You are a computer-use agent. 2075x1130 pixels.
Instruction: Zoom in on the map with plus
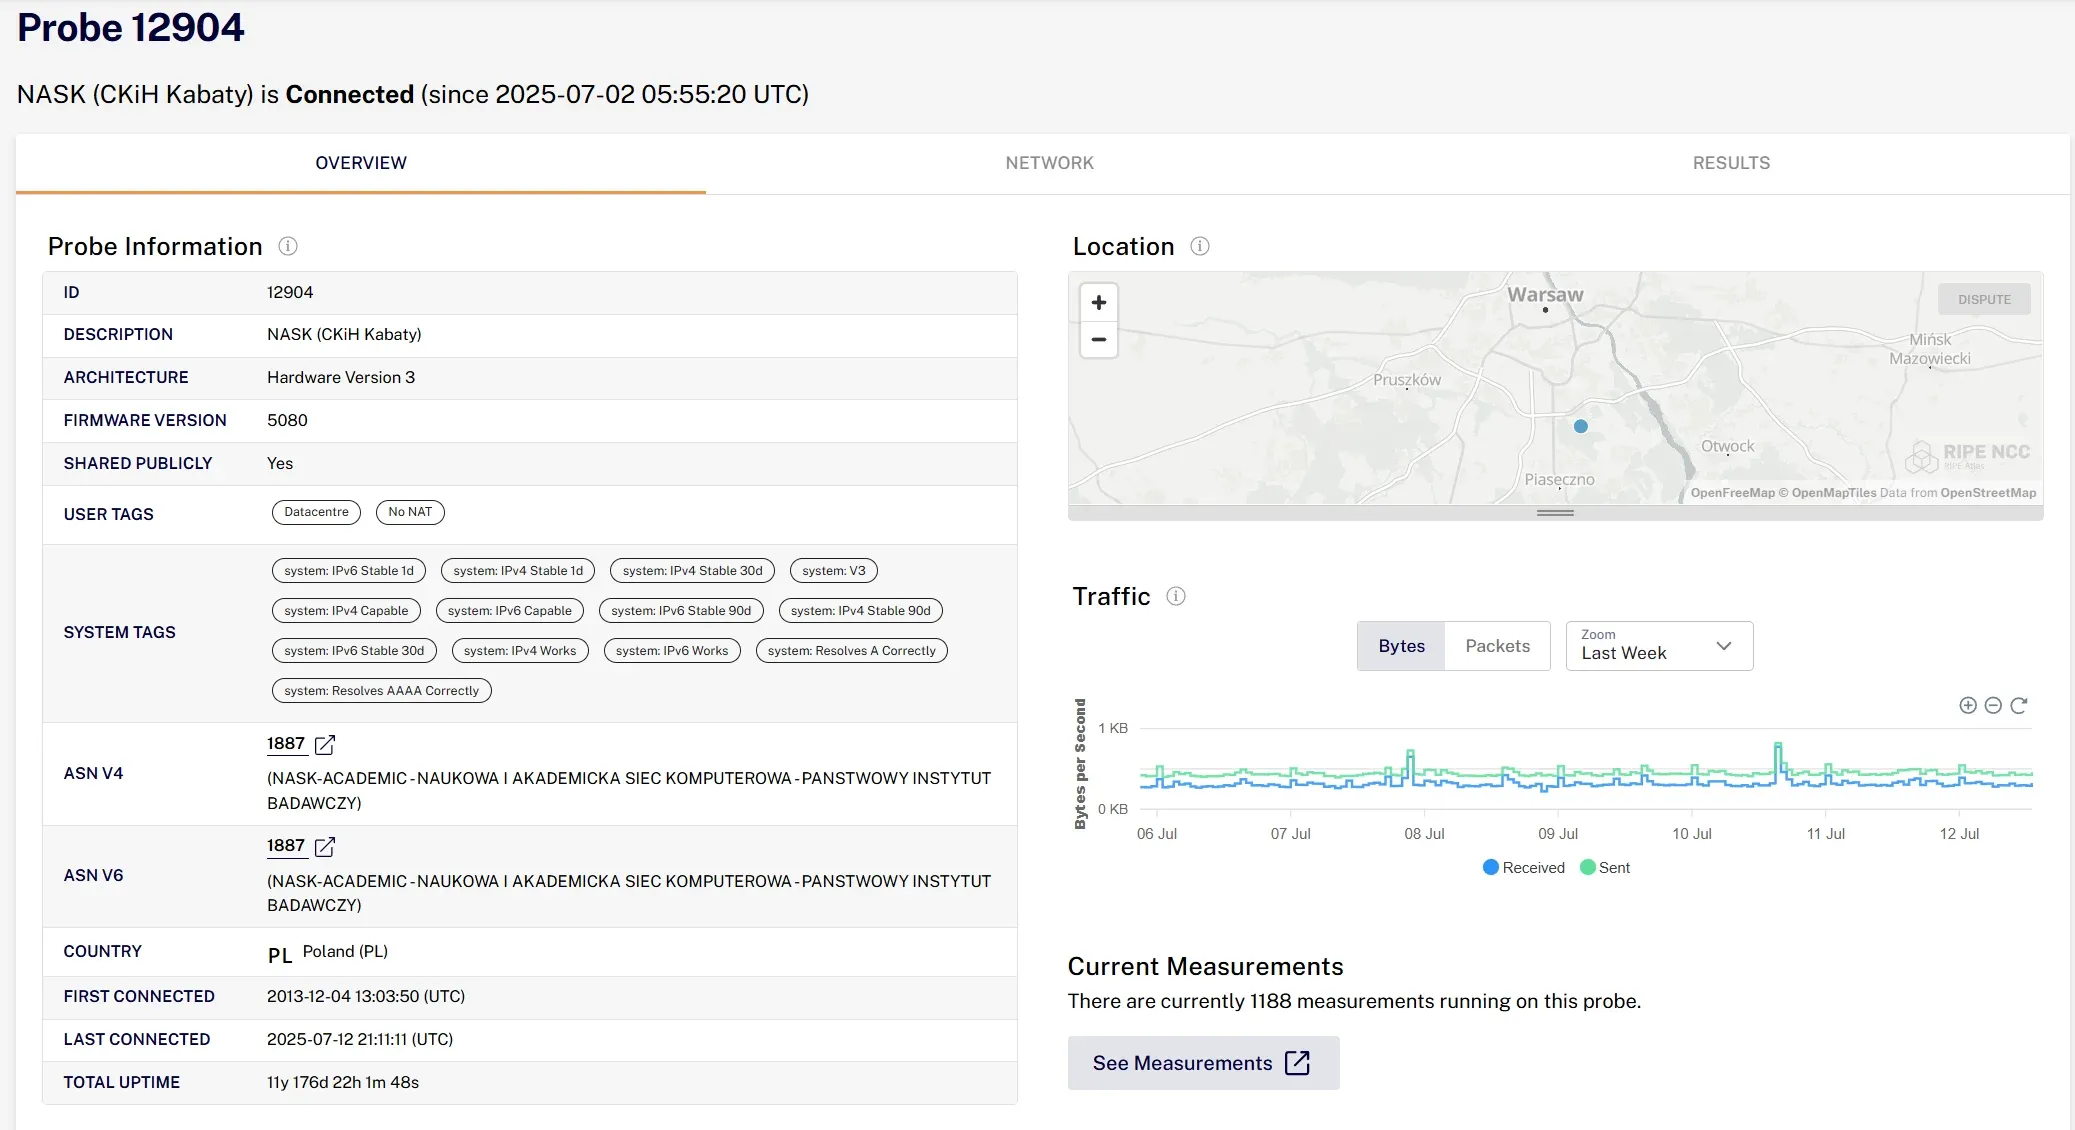(1099, 303)
